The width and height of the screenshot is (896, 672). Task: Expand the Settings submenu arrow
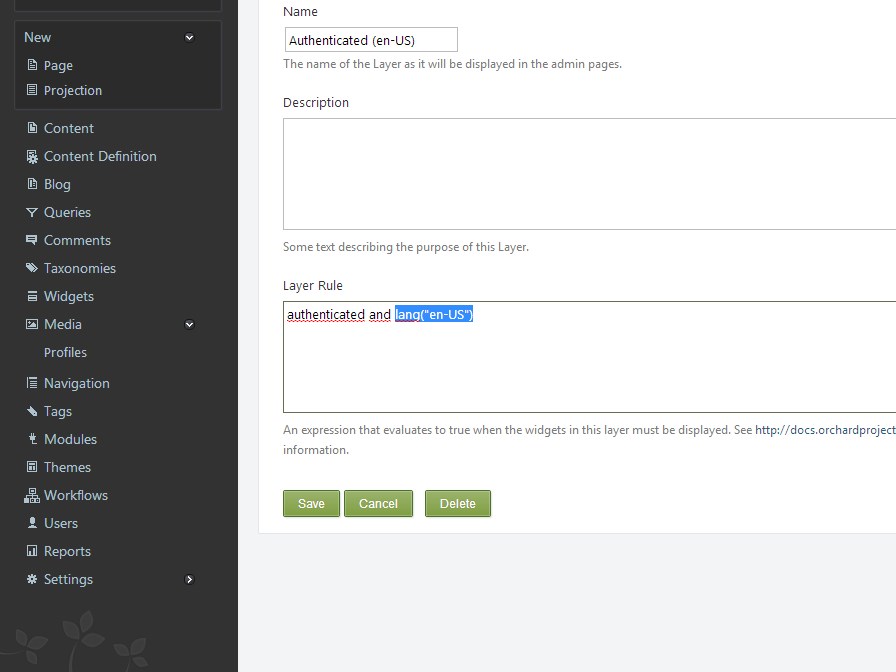[189, 579]
